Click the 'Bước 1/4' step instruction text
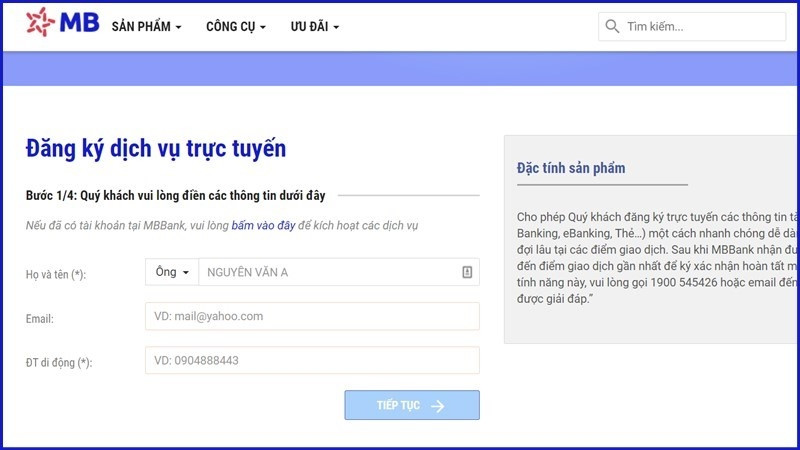Viewport: 800px width, 450px height. tap(175, 195)
